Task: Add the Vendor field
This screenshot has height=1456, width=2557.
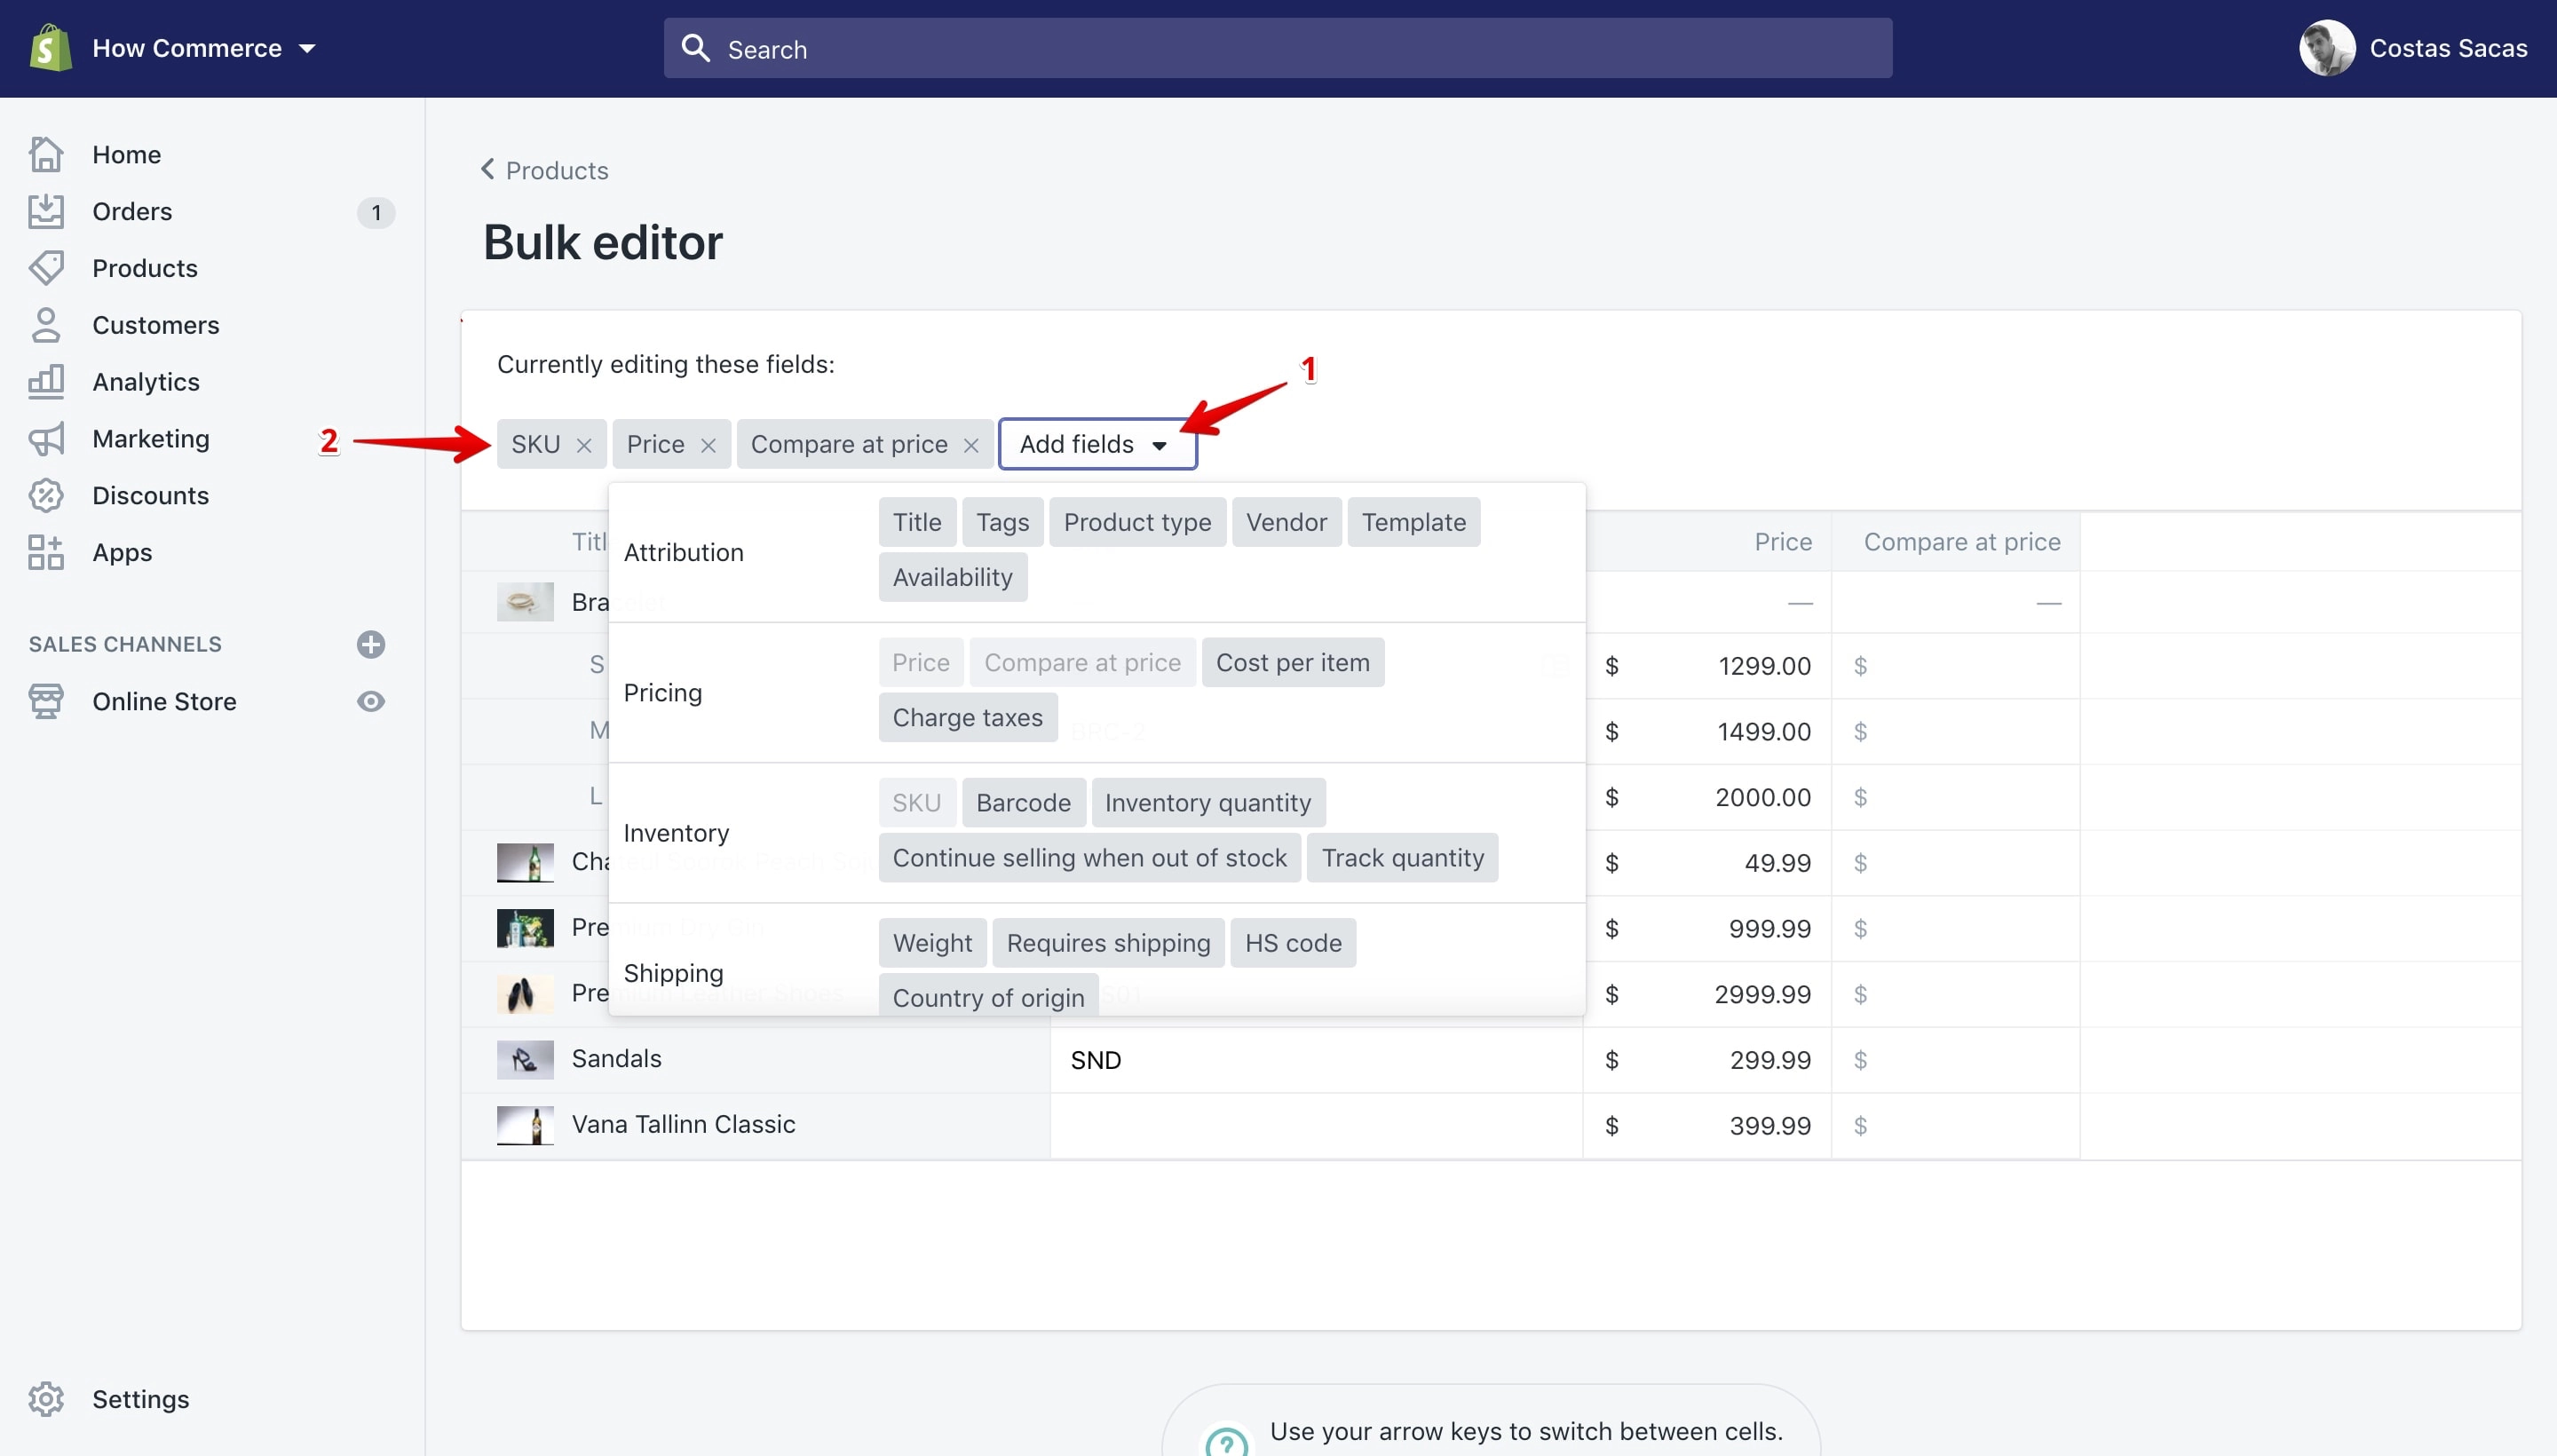Action: point(1286,522)
